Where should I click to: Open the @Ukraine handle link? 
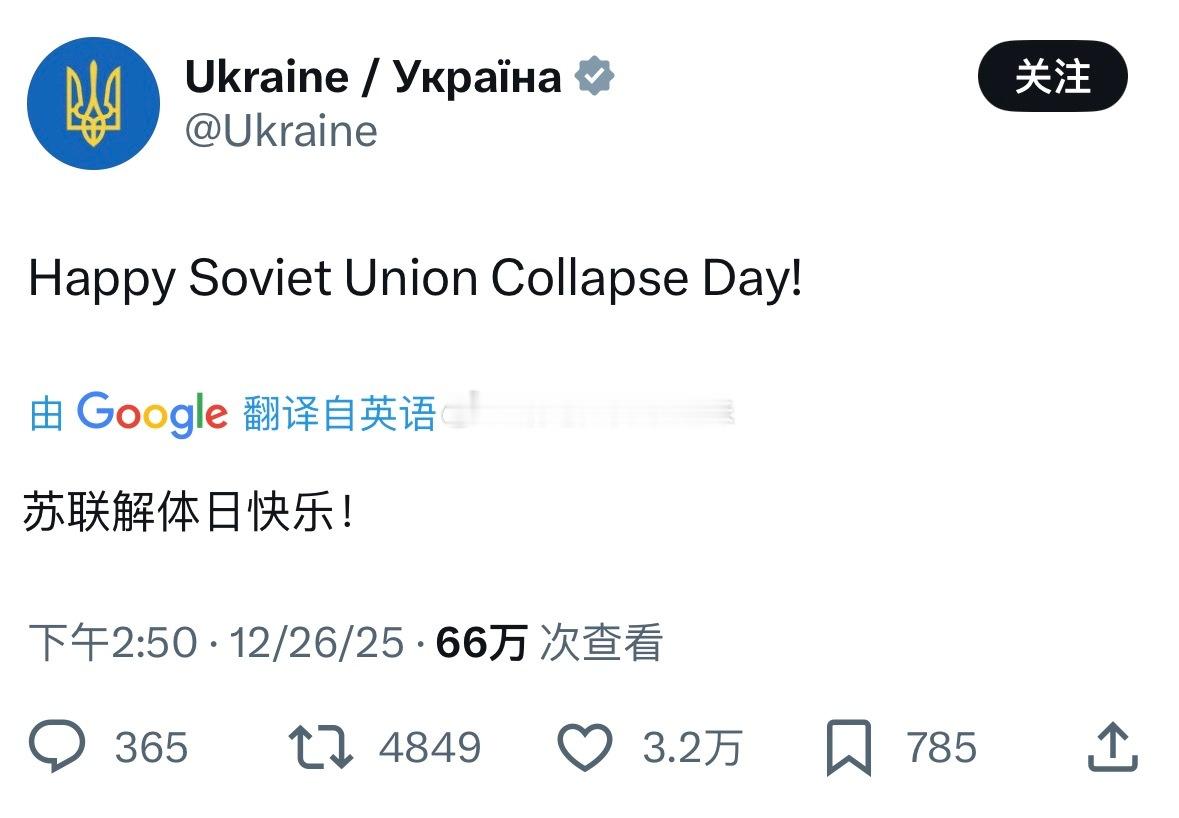point(281,131)
